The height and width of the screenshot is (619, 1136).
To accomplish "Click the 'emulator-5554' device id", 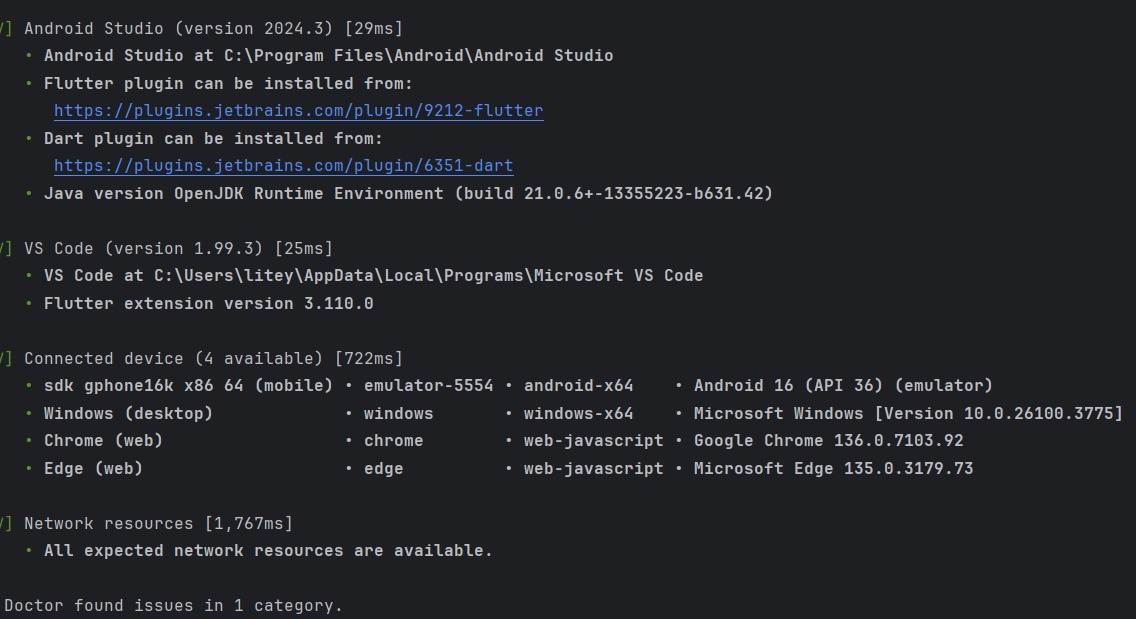I will pyautogui.click(x=428, y=386).
